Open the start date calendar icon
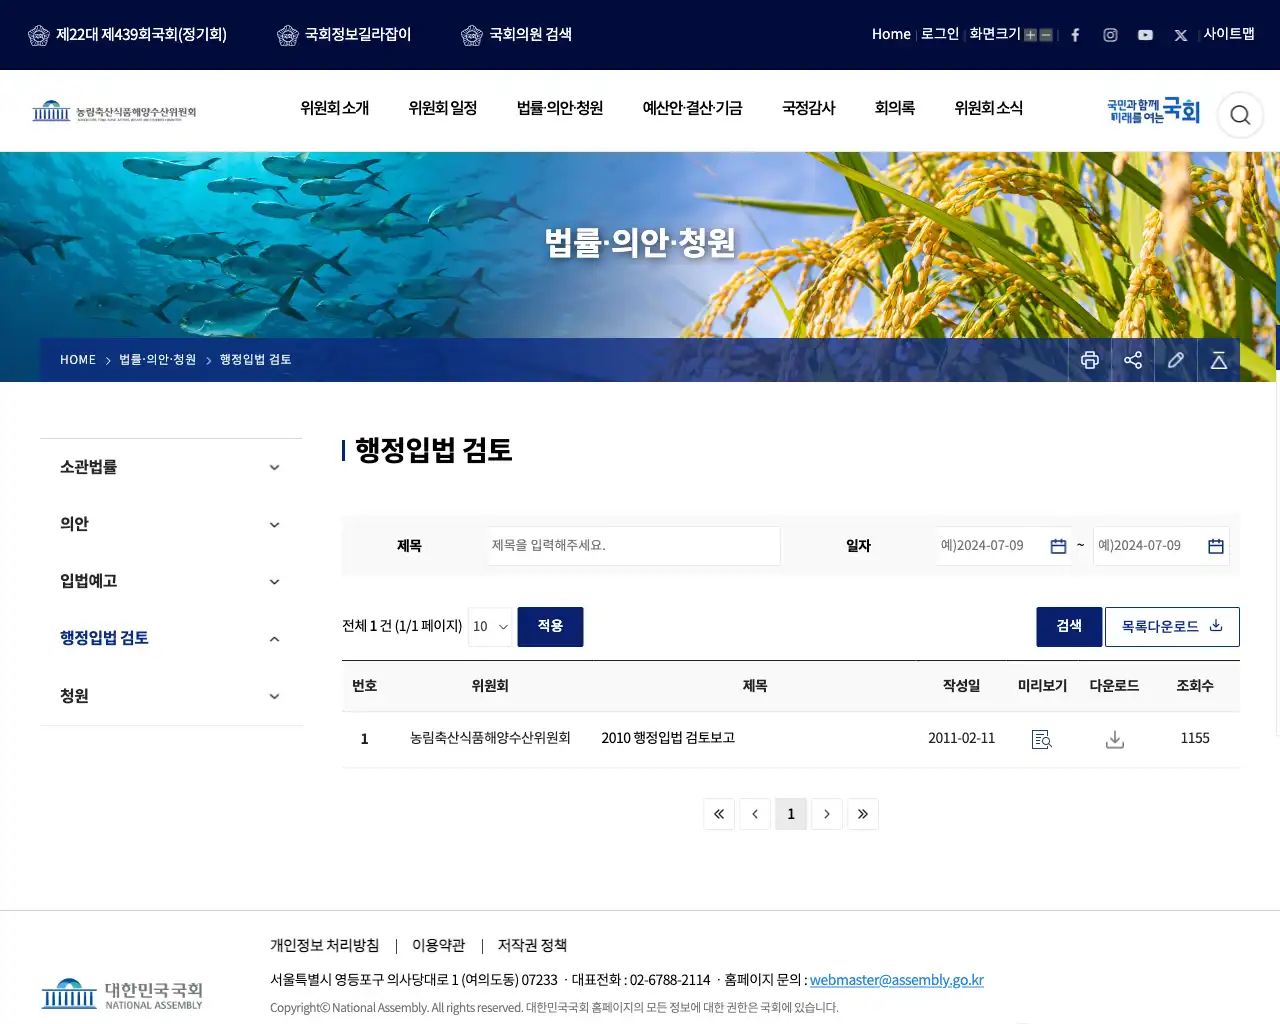The image size is (1280, 1024). point(1058,546)
